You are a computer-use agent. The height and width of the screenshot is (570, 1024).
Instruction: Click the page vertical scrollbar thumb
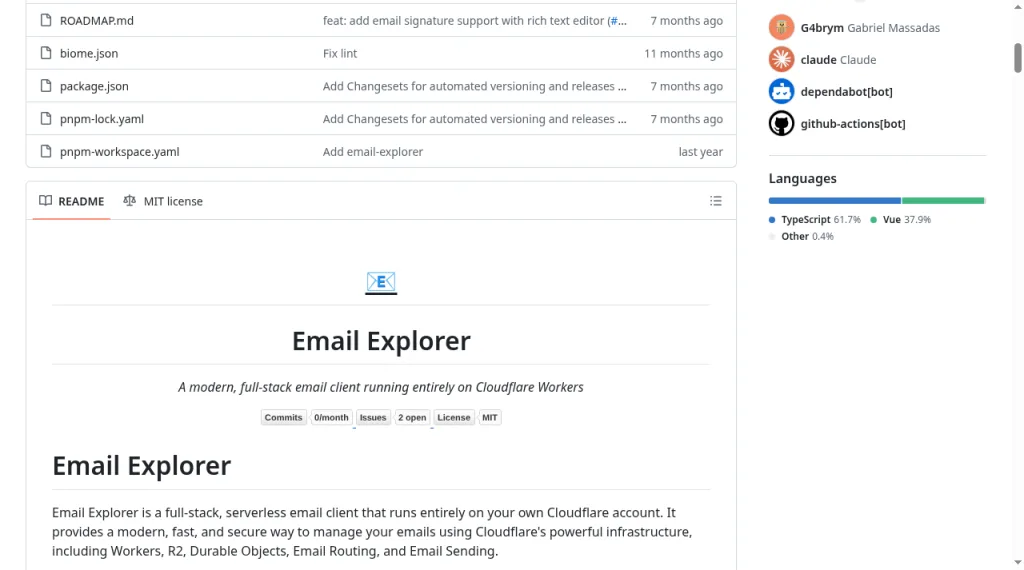1017,58
